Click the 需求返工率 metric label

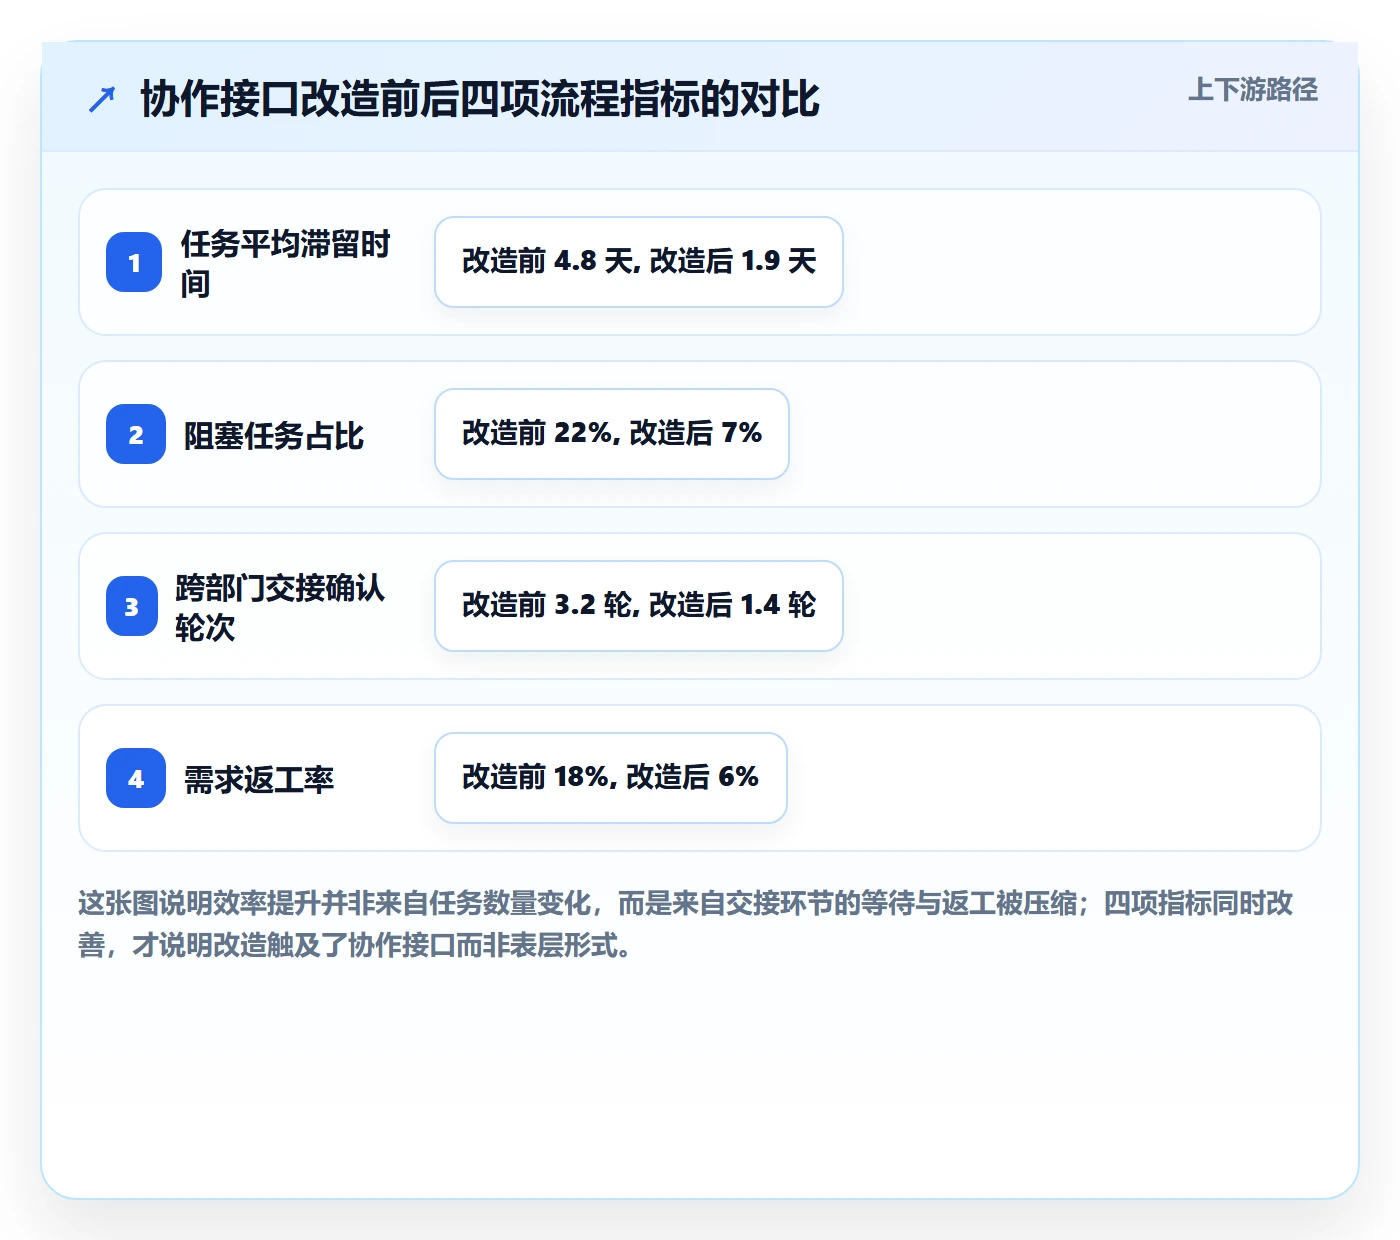[x=259, y=779]
